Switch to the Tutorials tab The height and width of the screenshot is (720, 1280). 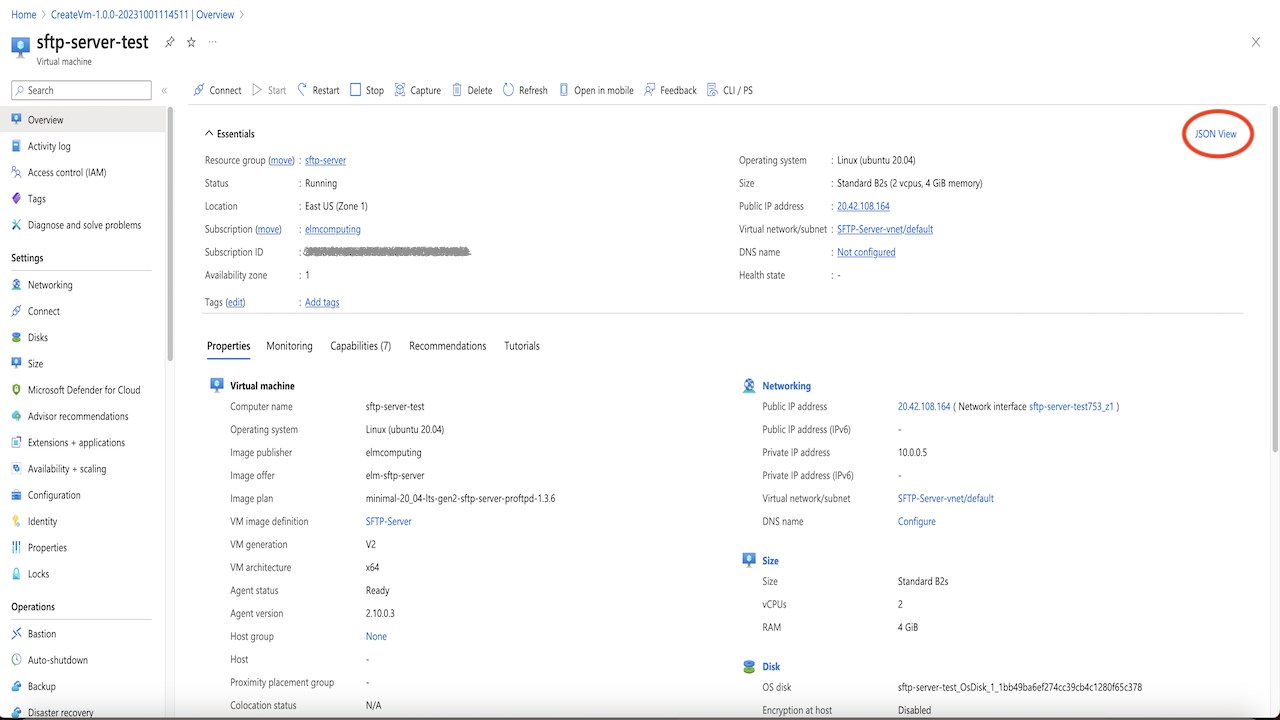522,346
